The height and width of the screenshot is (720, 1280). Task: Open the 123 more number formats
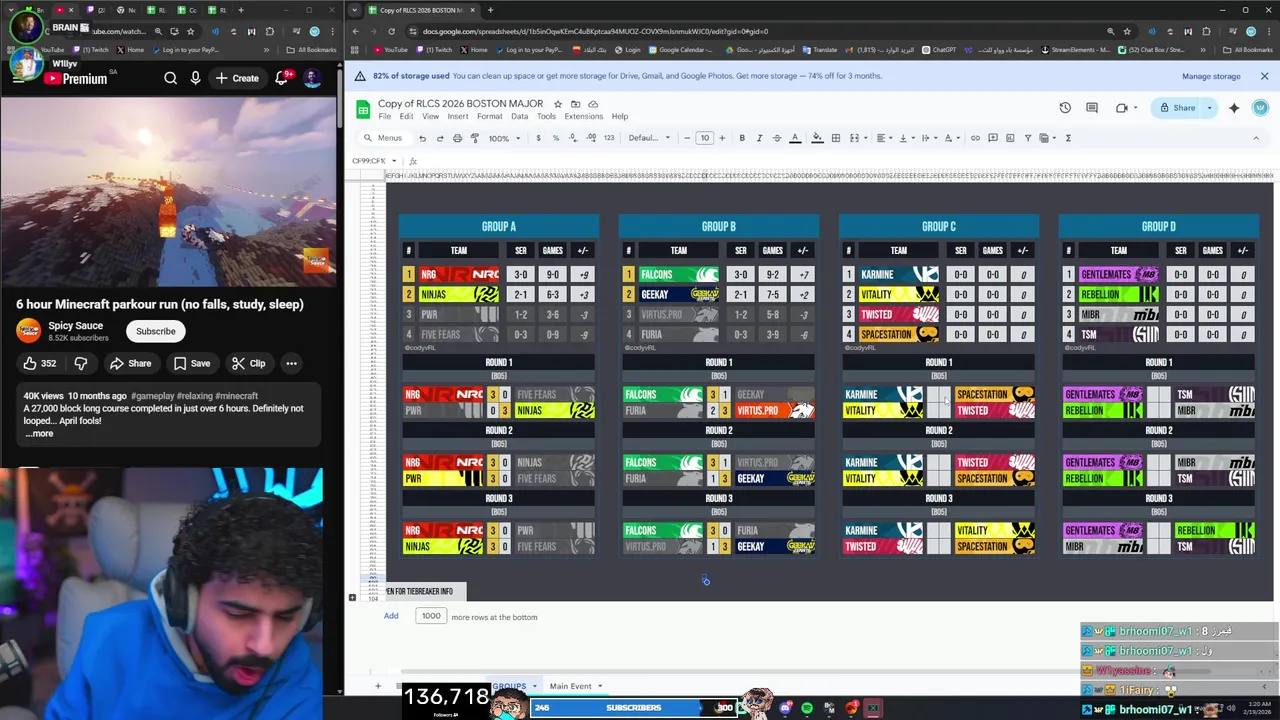[609, 138]
